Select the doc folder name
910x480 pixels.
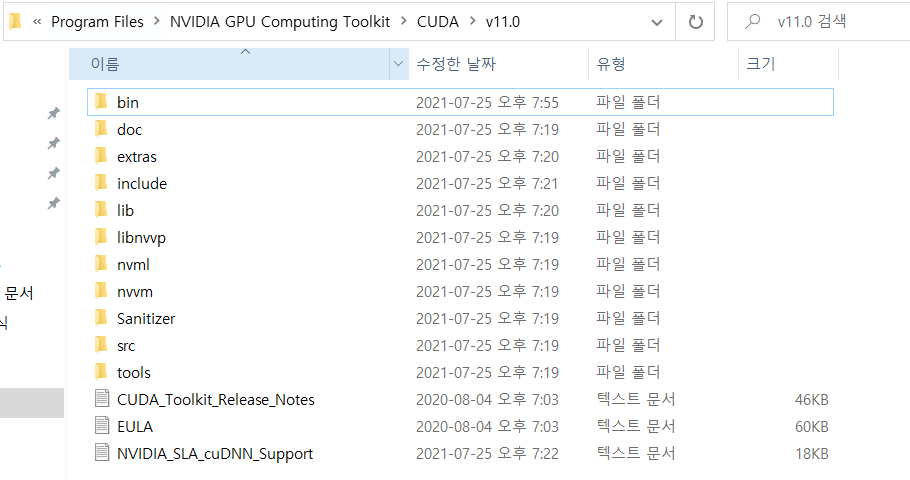(129, 129)
